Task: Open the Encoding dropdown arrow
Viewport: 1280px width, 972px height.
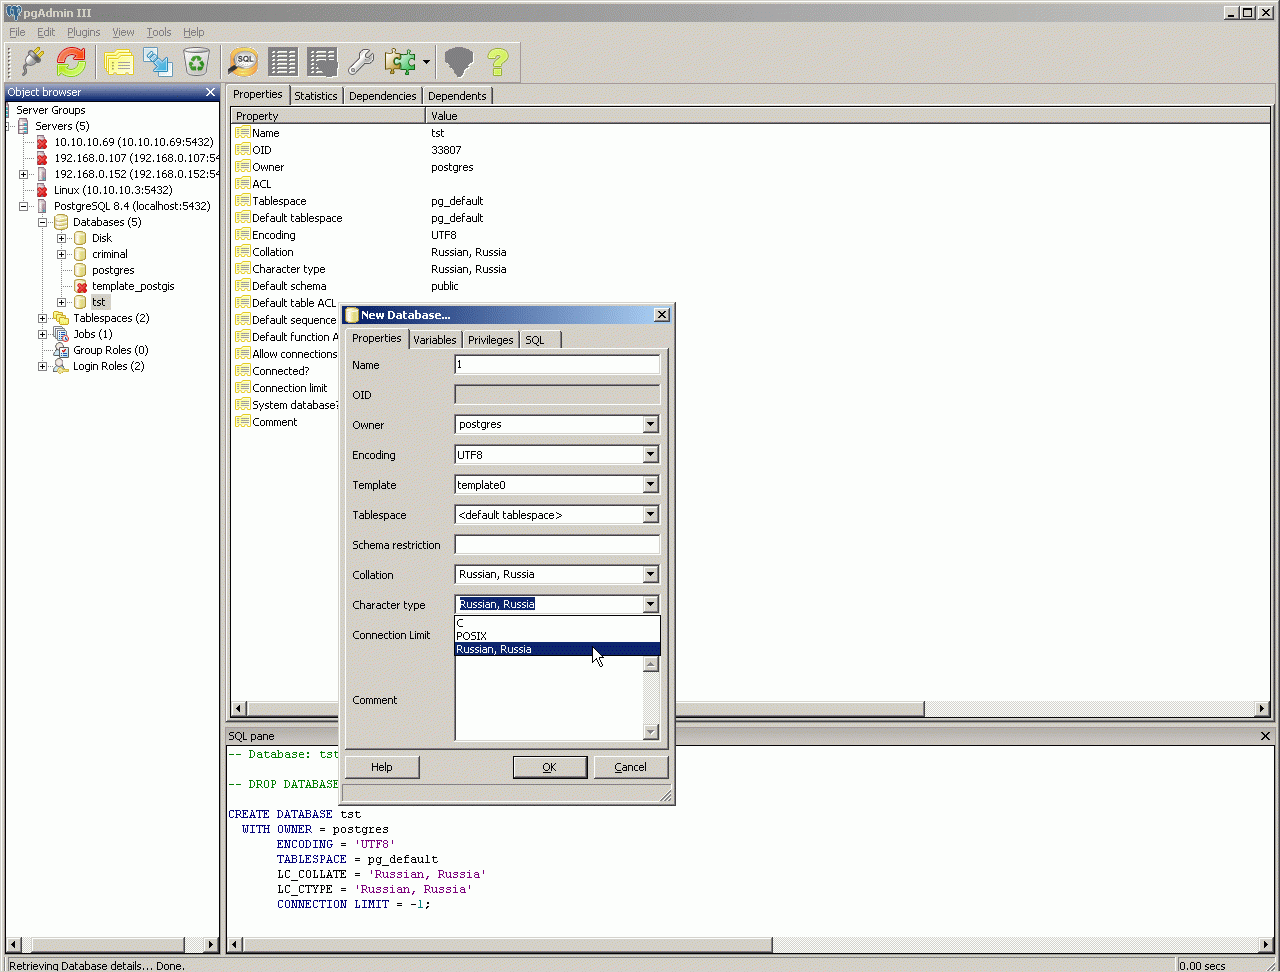Action: coord(650,454)
